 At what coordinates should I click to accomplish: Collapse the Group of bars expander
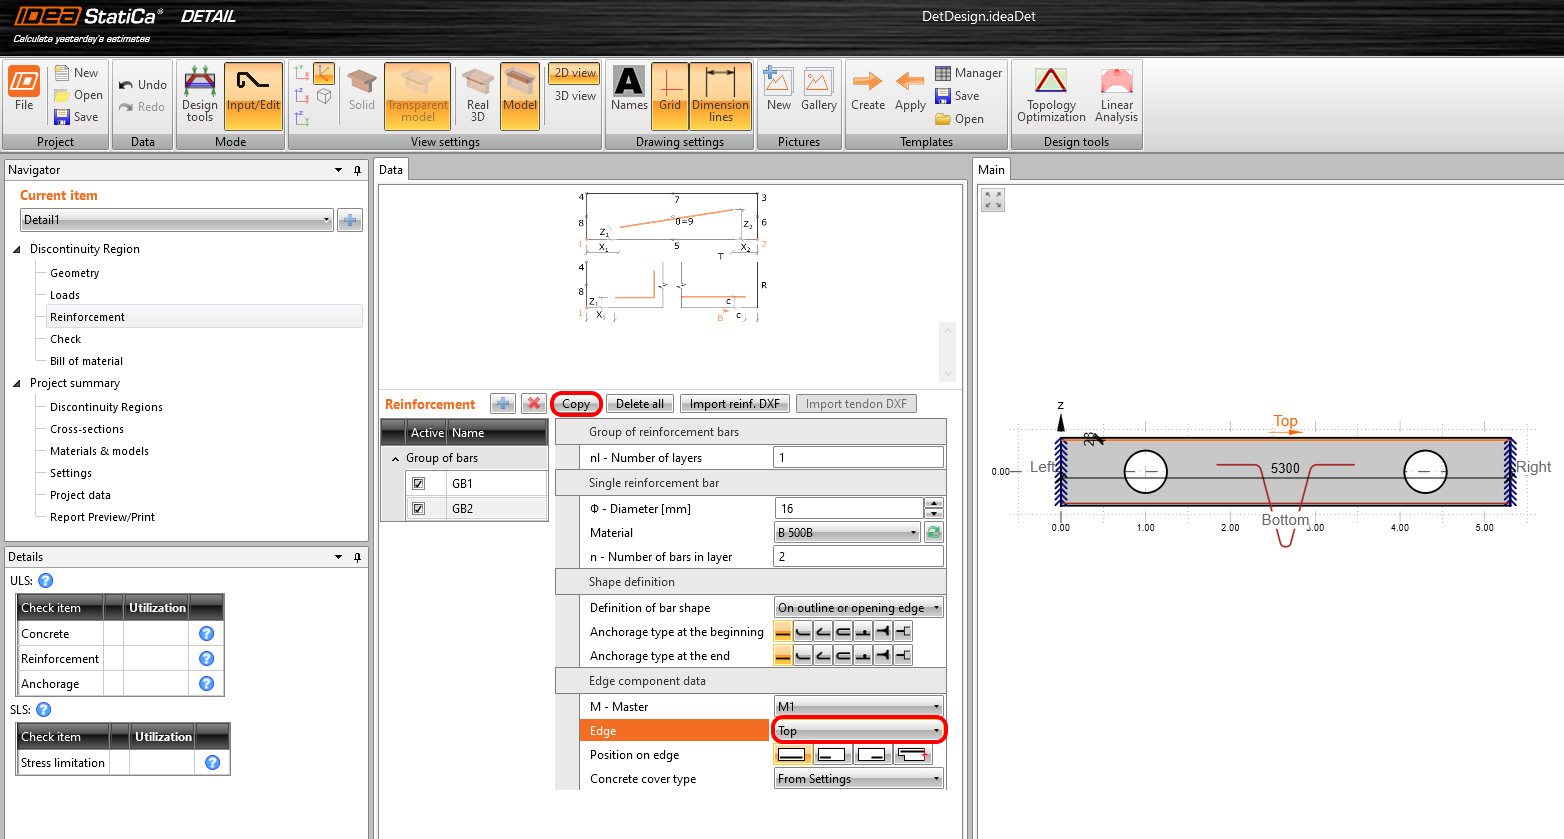pyautogui.click(x=395, y=458)
